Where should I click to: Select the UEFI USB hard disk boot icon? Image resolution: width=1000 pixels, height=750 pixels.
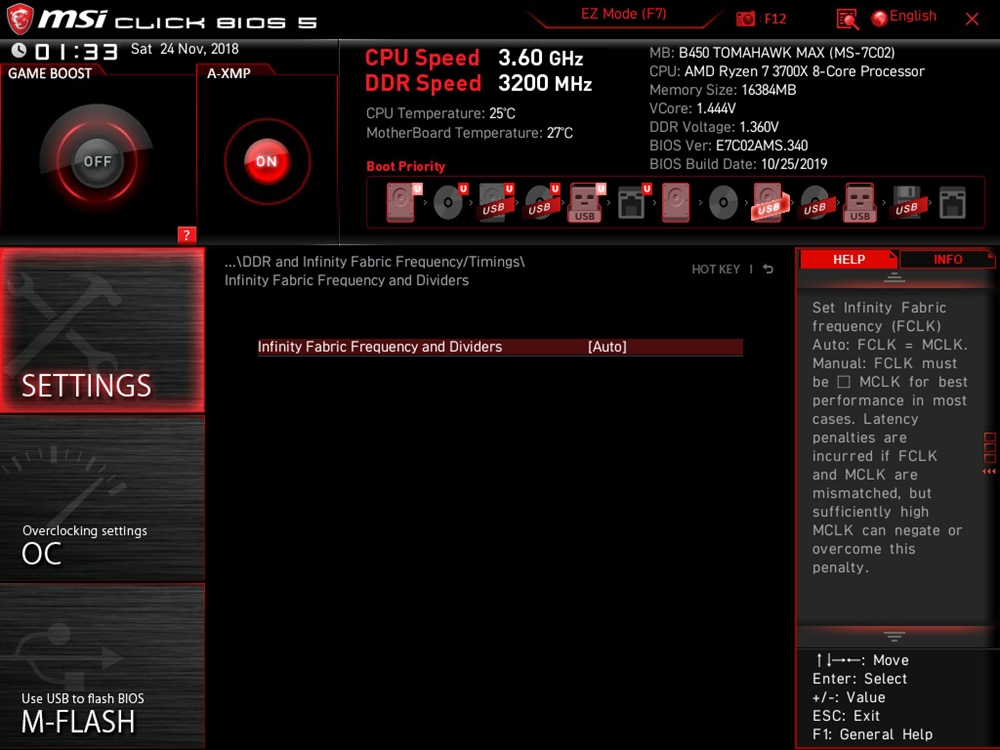click(496, 202)
